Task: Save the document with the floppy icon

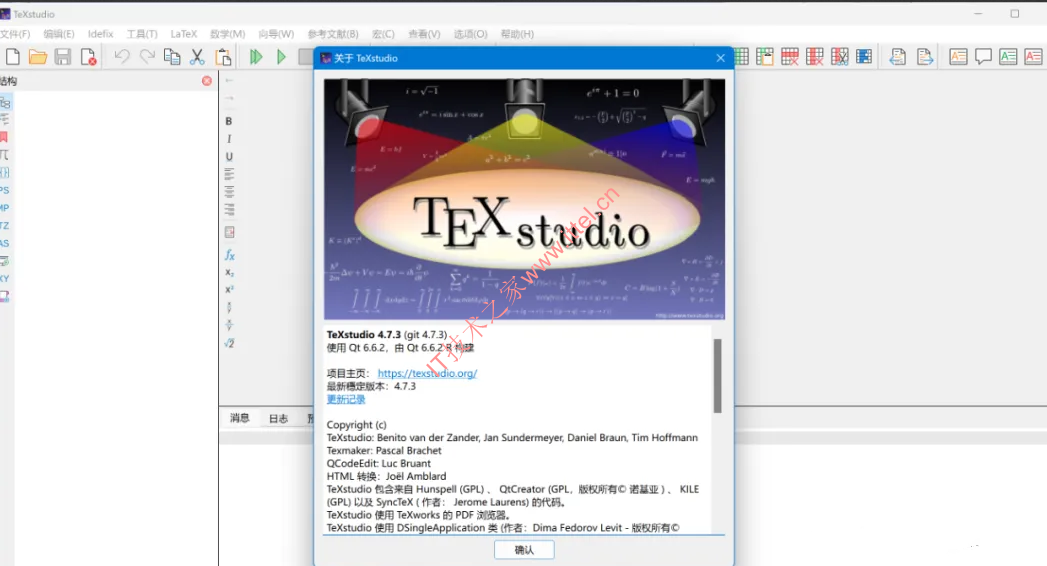Action: tap(63, 57)
